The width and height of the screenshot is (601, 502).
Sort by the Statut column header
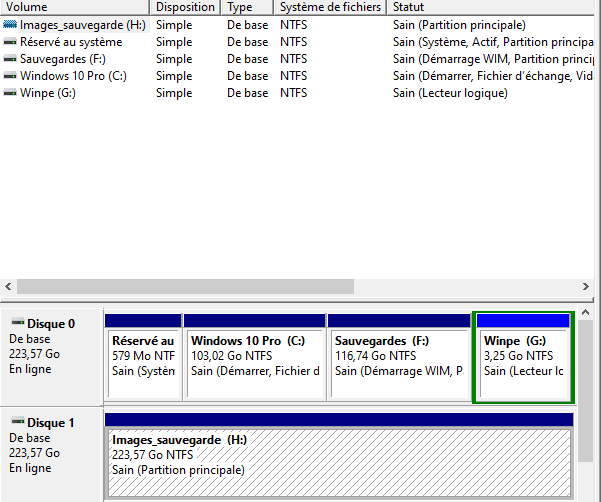coord(491,7)
